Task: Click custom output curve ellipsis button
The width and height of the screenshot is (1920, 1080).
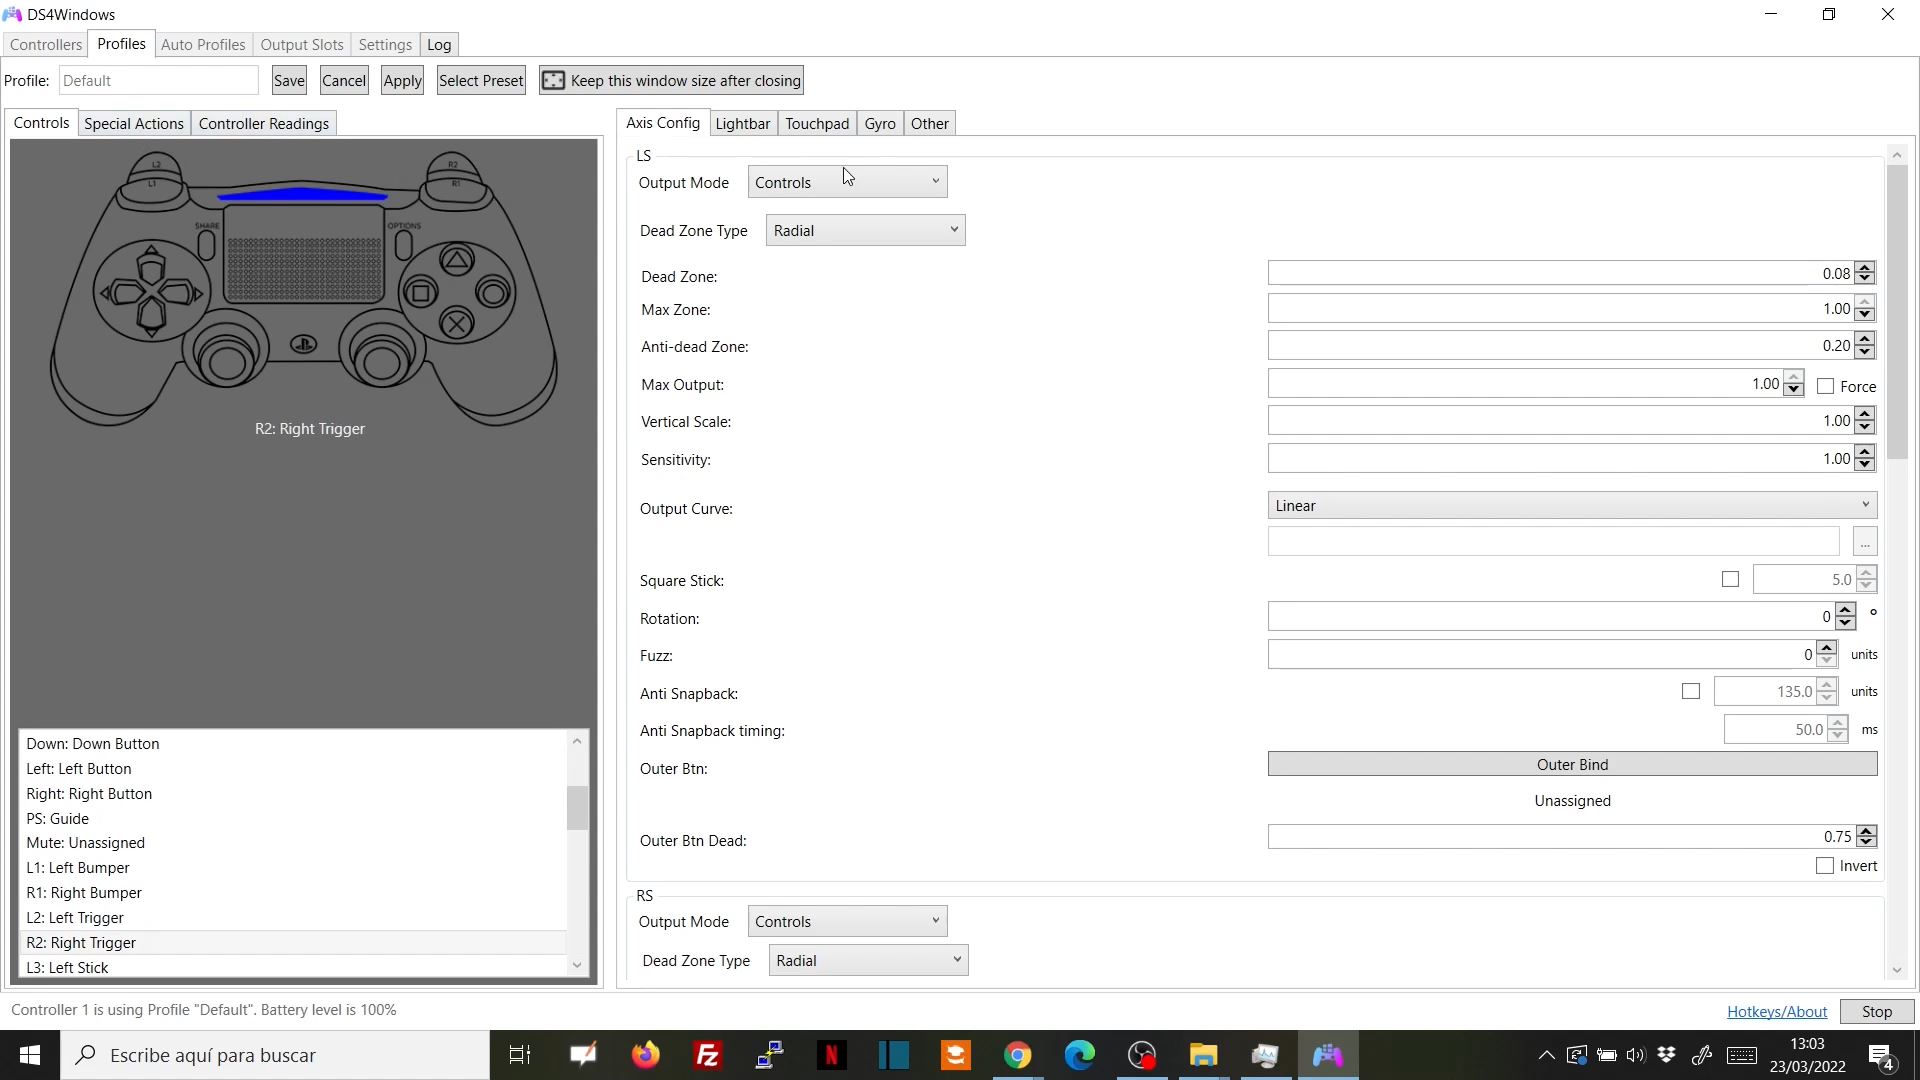Action: pos(1865,542)
